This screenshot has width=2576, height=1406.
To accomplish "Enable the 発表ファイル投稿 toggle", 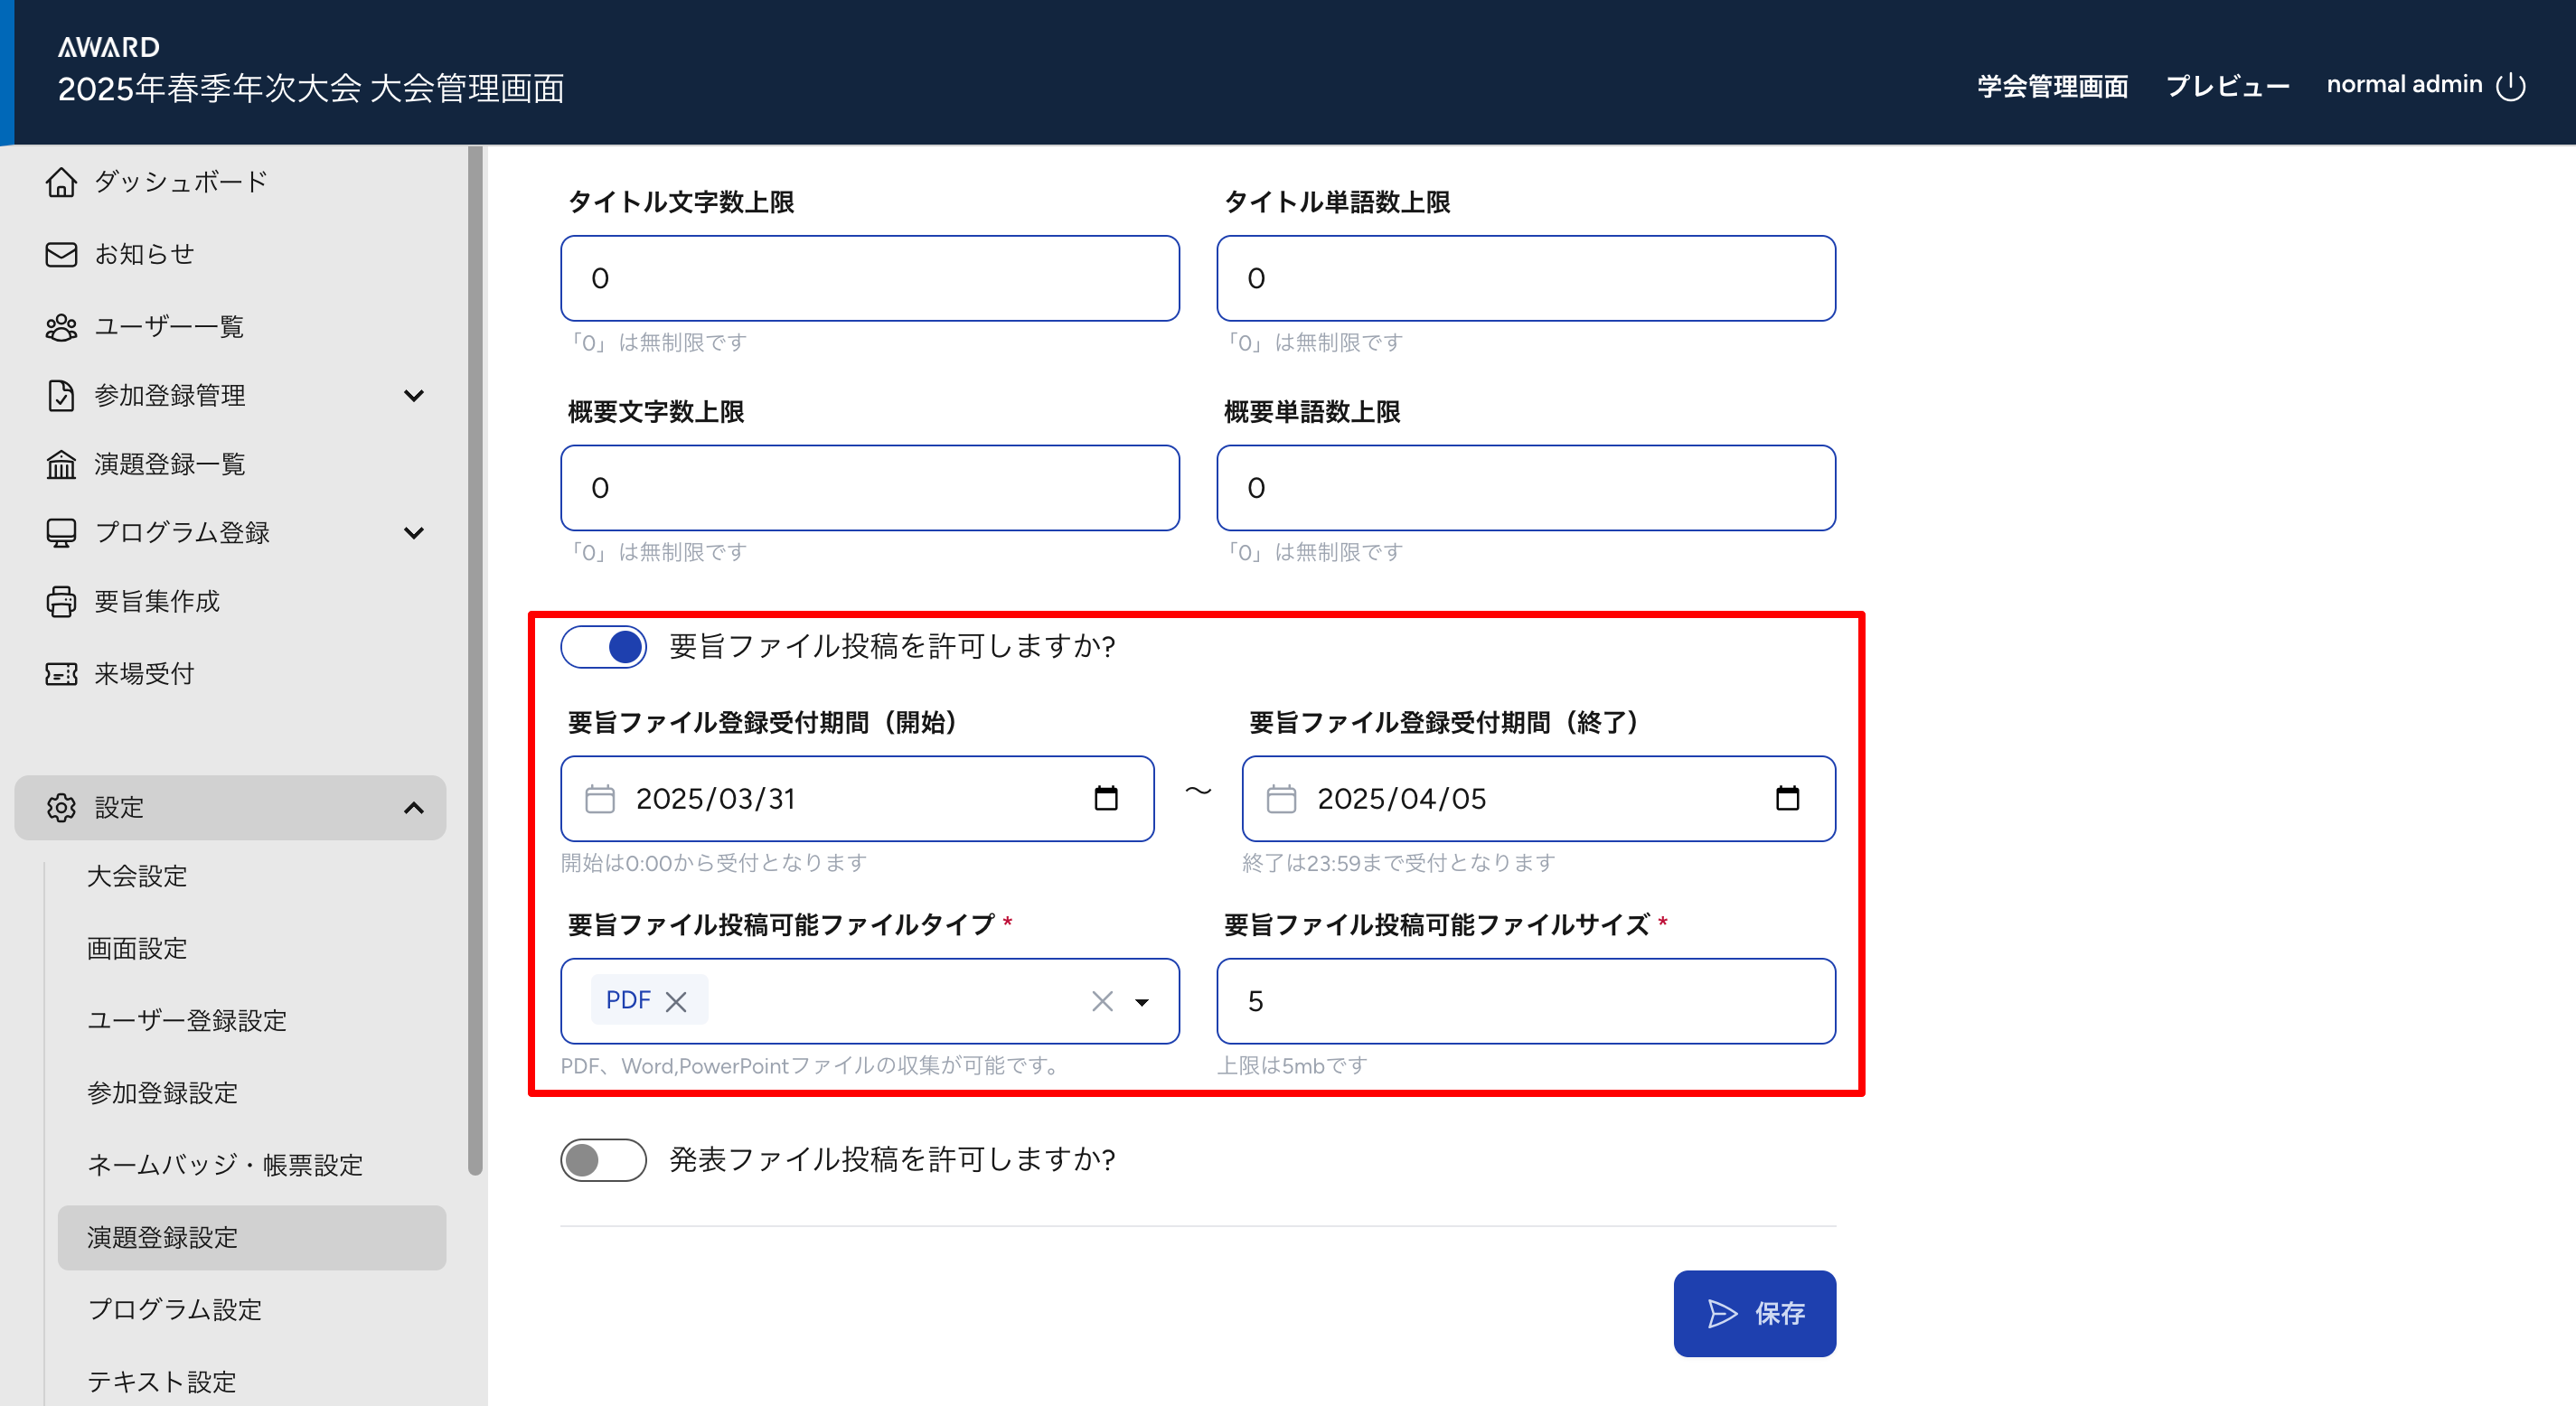I will (x=603, y=1160).
